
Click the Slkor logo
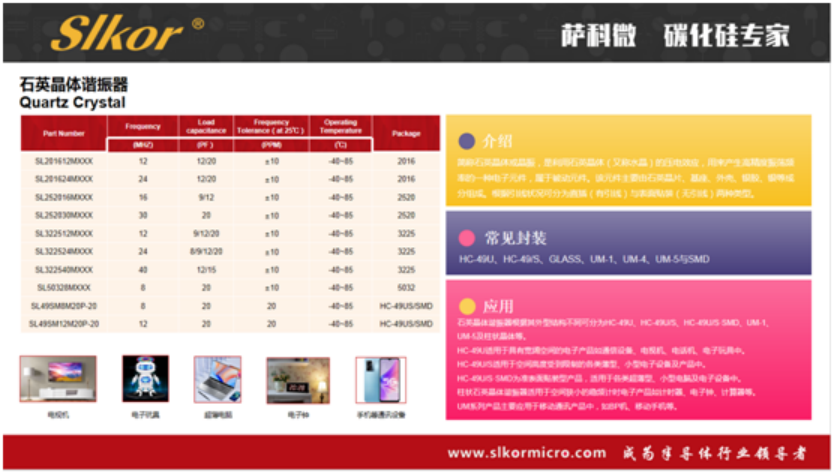coord(117,33)
